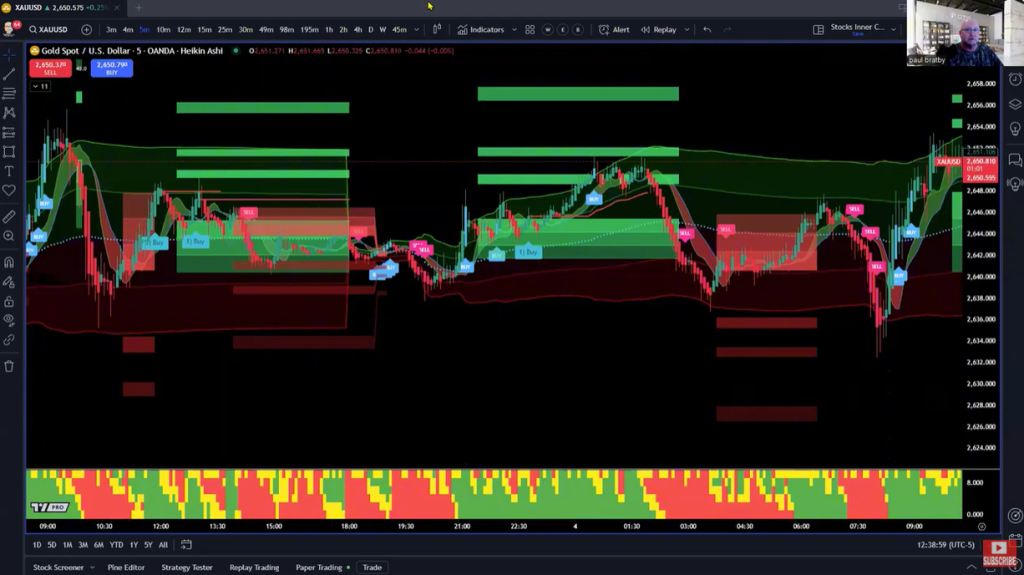The image size is (1024, 575).
Task: Click the red 2,650.37 SELL button
Action: click(50, 68)
